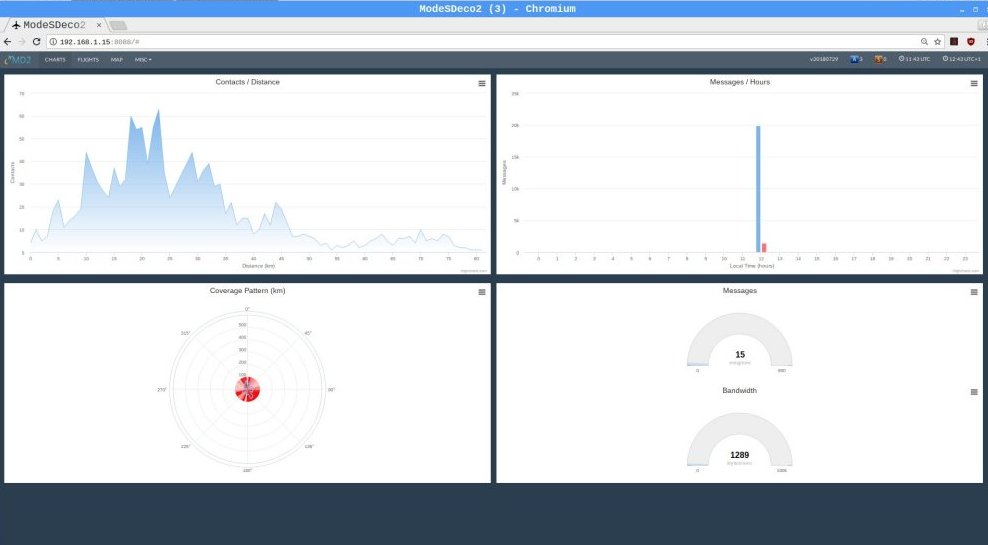Click the red coverage area in the polar chart
The width and height of the screenshot is (988, 545).
point(248,389)
